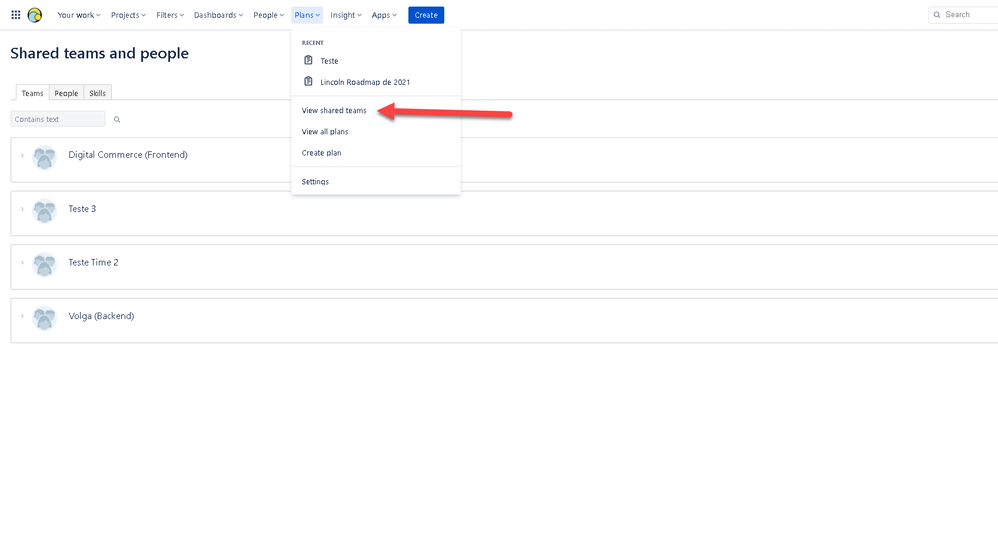Open the Insight dropdown menu
This screenshot has height=551, width=998.
pyautogui.click(x=346, y=15)
